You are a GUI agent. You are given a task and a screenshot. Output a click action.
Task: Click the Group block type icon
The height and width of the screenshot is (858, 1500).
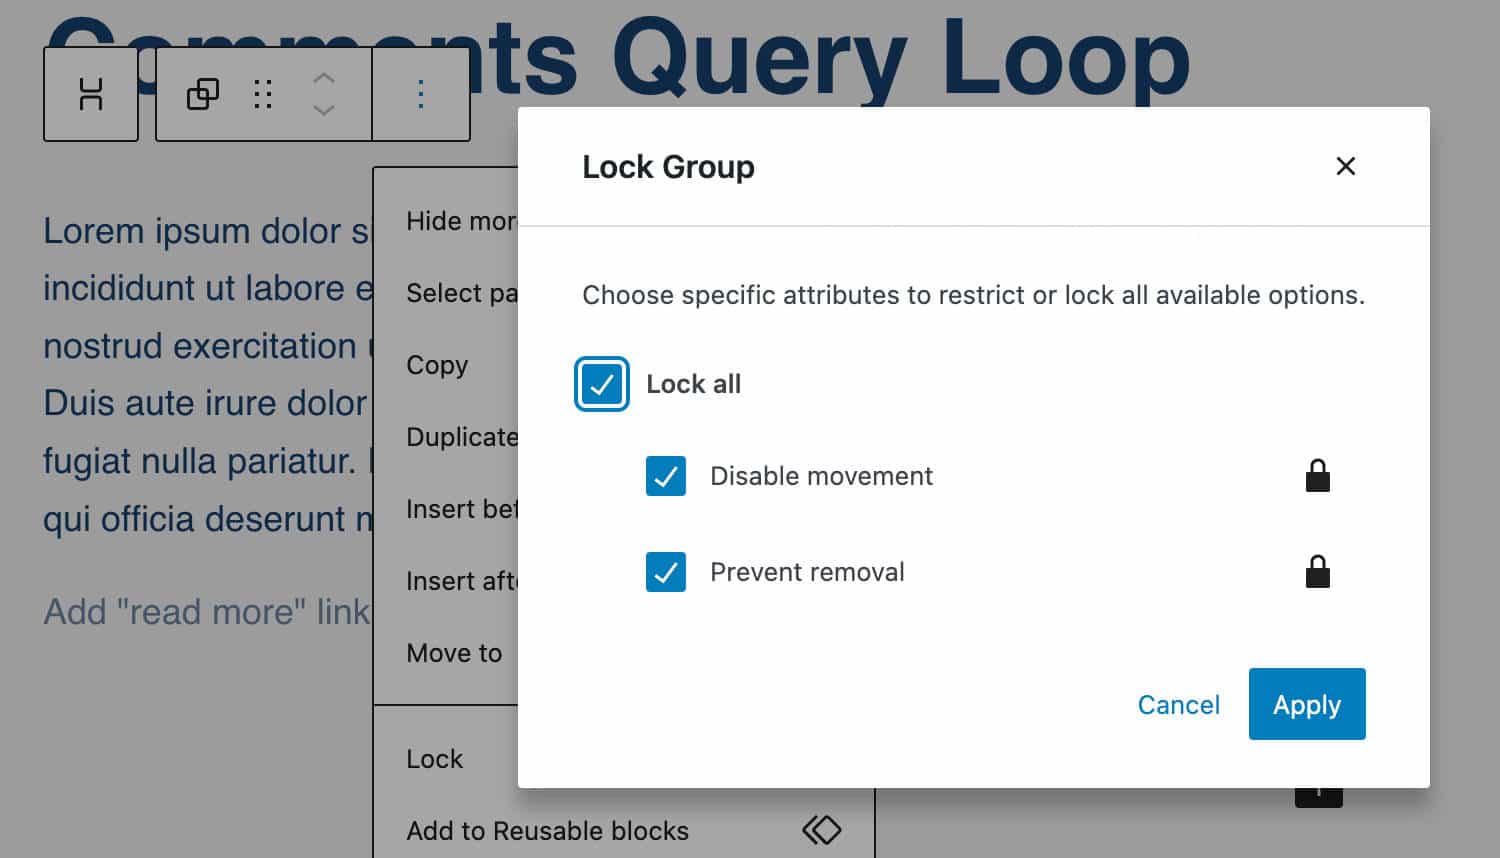tap(91, 94)
